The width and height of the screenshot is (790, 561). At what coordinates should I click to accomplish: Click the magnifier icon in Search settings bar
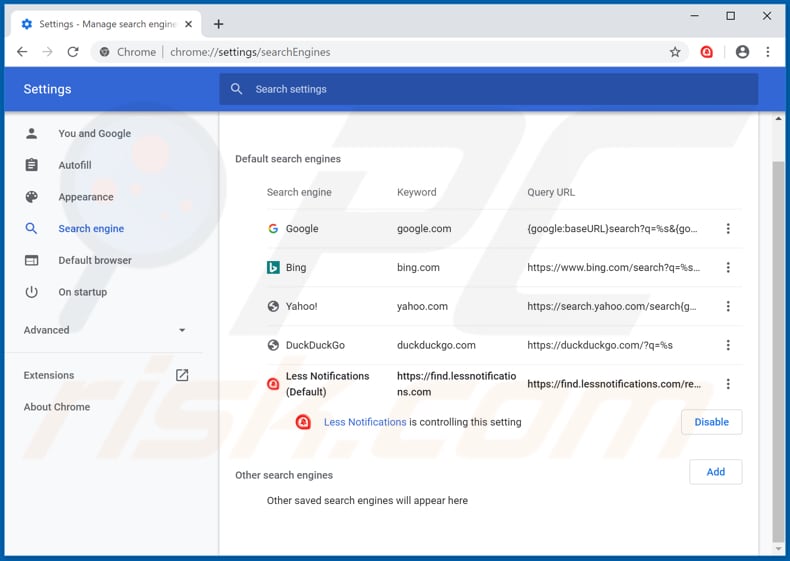click(x=236, y=89)
